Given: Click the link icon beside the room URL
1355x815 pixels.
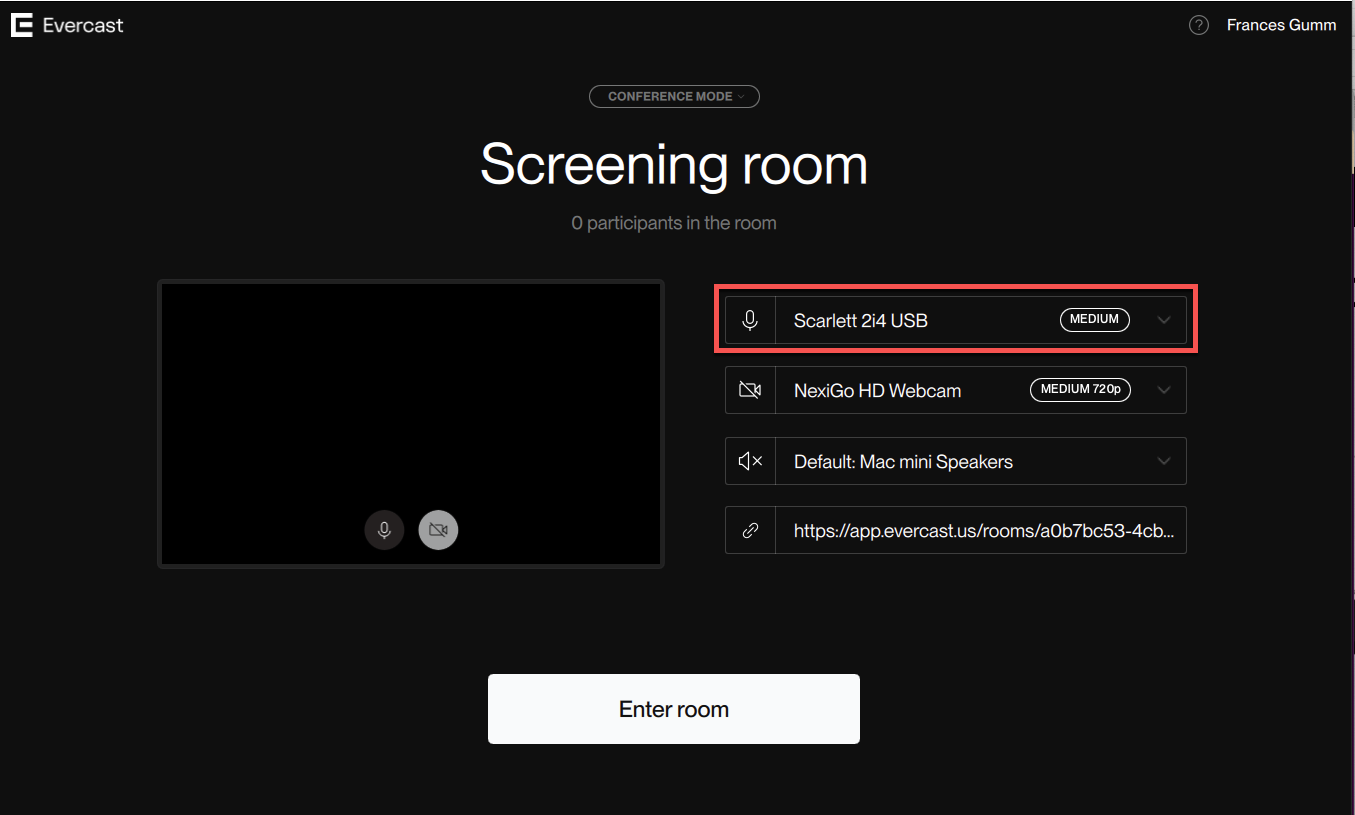Looking at the screenshot, I should (x=750, y=531).
